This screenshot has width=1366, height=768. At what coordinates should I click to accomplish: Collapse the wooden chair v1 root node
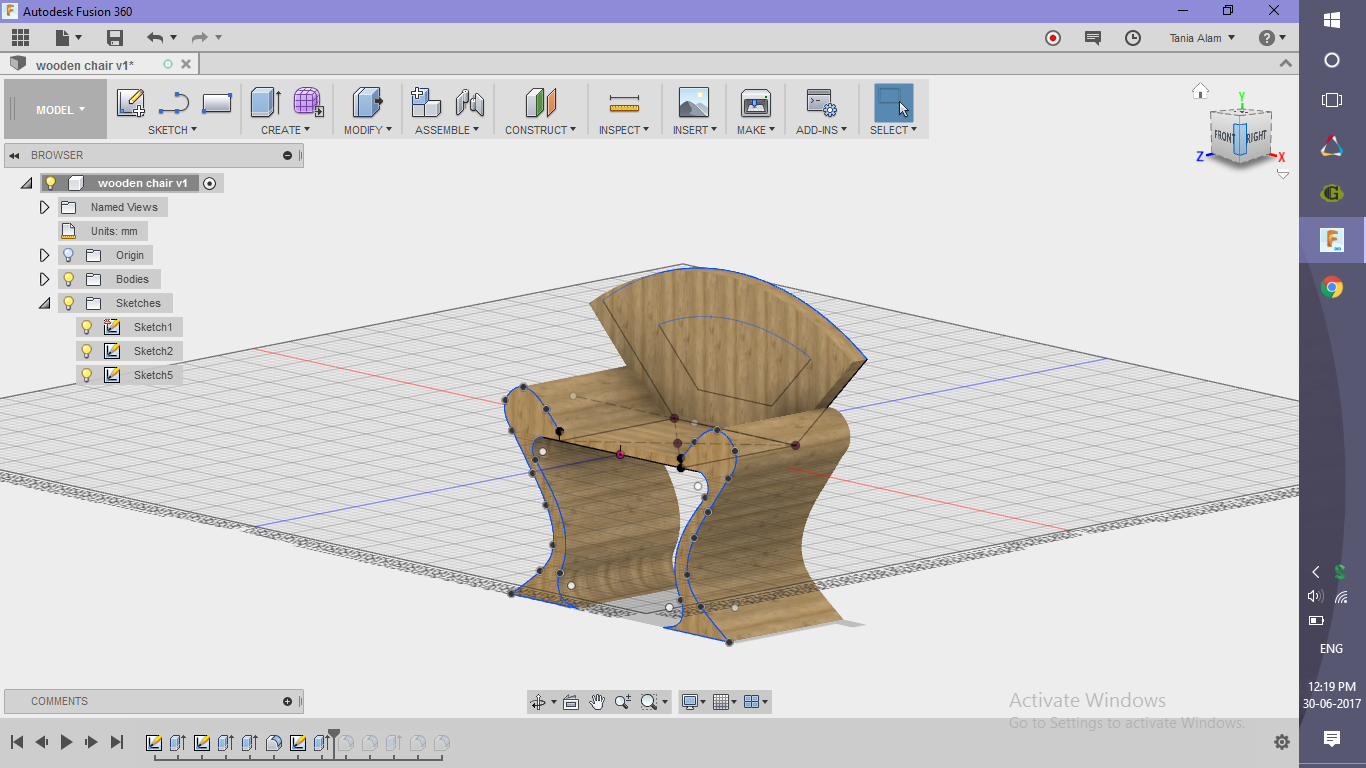click(26, 183)
